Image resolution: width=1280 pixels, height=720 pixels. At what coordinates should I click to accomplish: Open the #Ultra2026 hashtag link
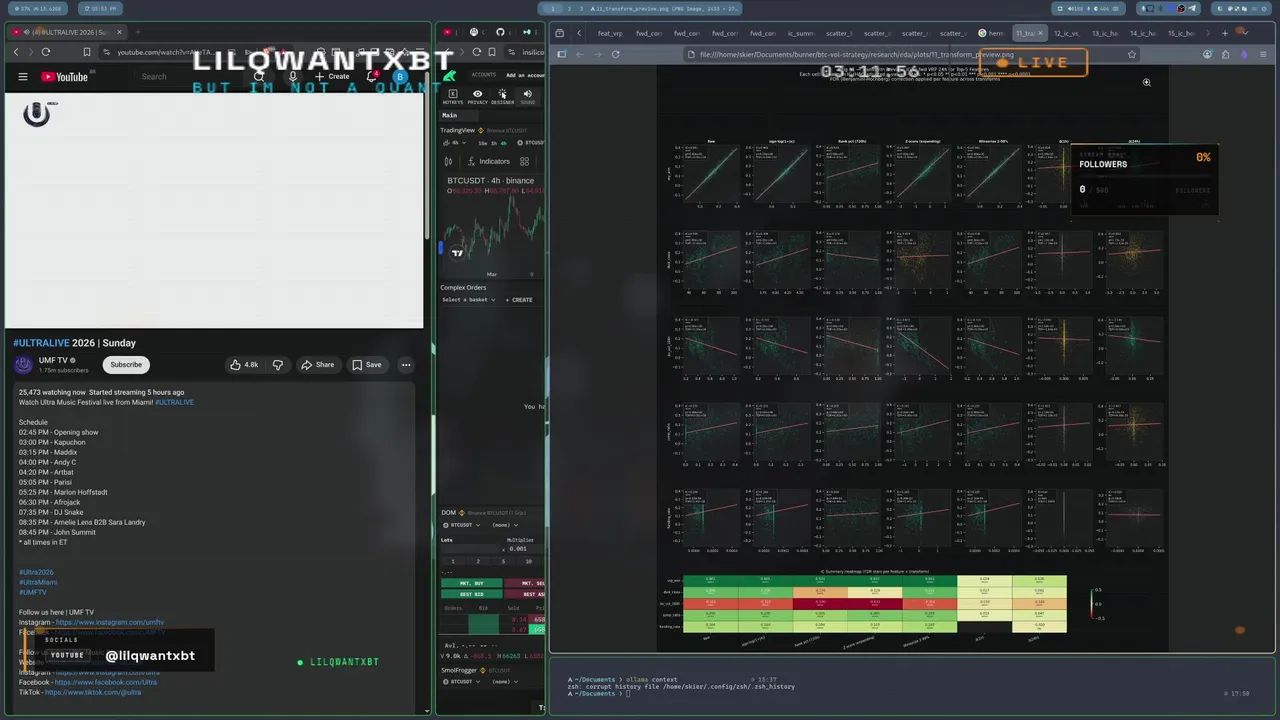(36, 572)
